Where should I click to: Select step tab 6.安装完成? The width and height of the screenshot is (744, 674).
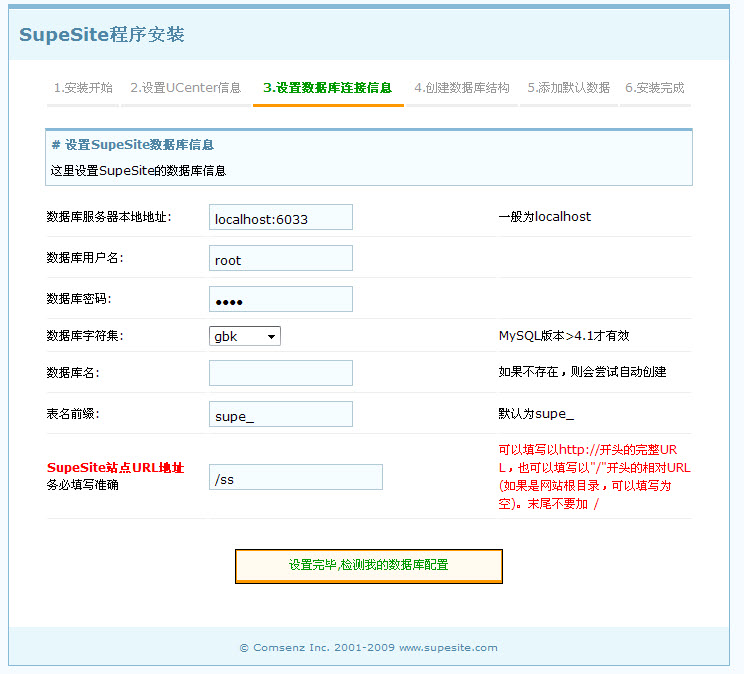[x=655, y=88]
